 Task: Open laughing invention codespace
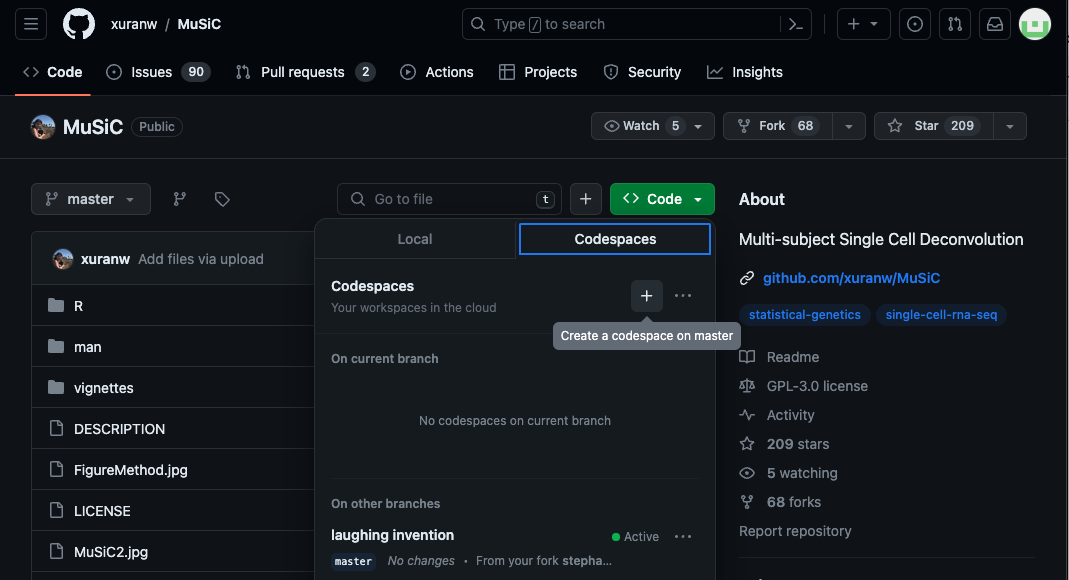[x=392, y=535]
